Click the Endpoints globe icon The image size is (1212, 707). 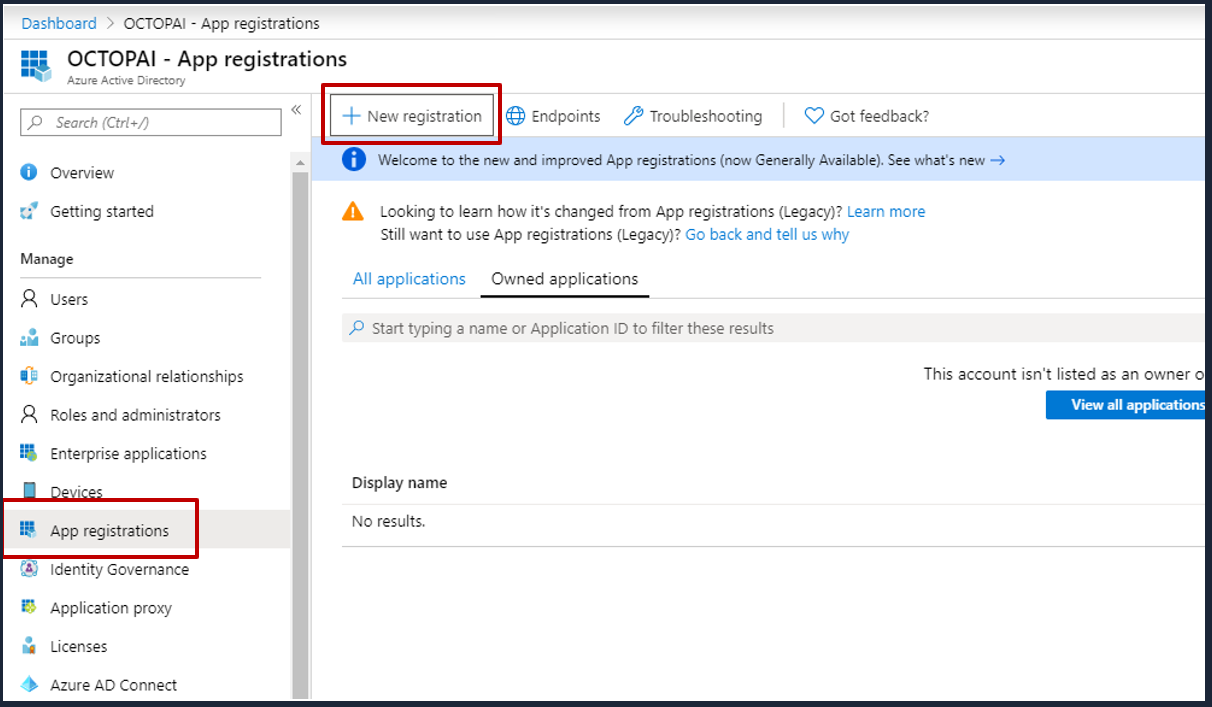click(x=516, y=116)
